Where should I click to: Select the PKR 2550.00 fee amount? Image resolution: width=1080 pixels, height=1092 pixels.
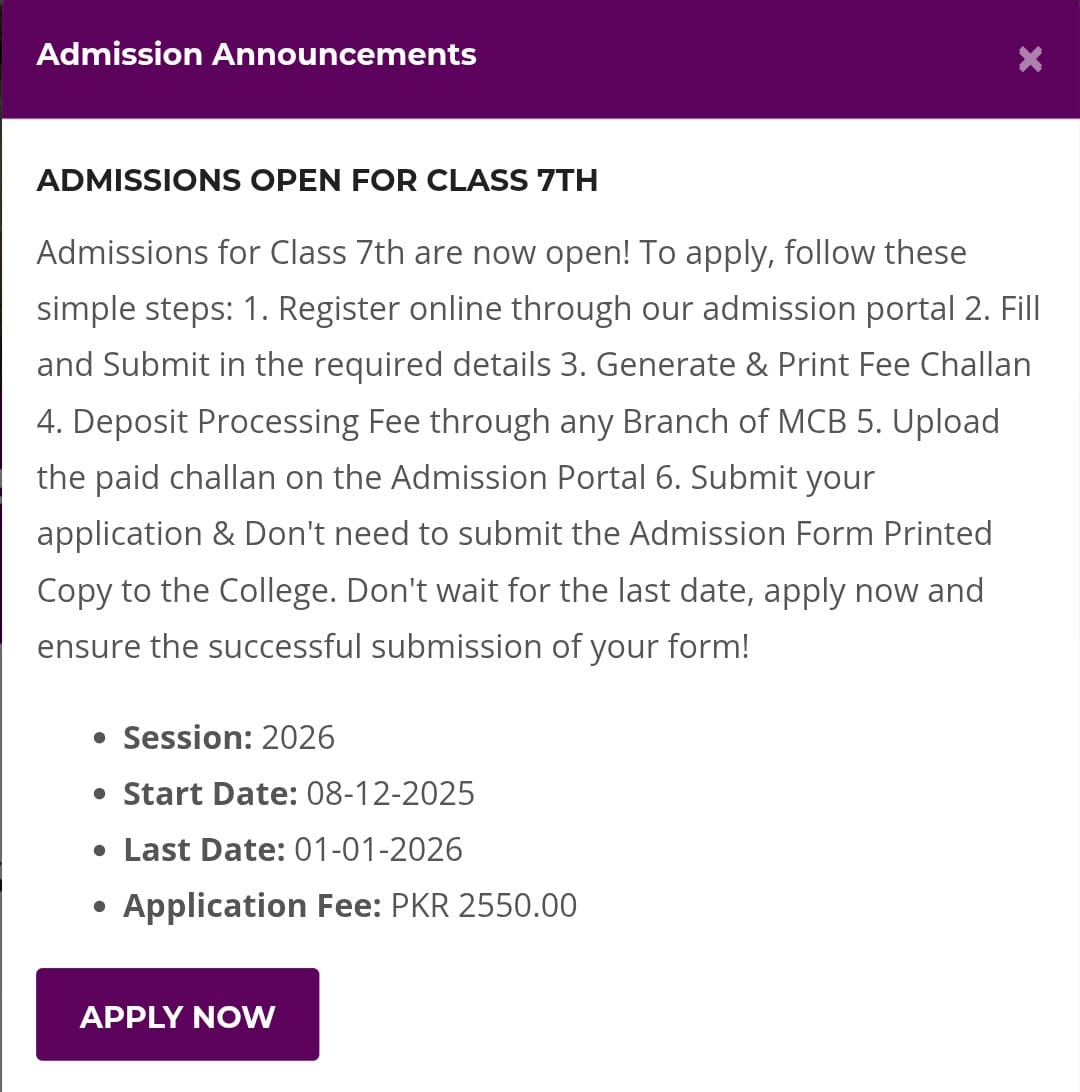[484, 906]
